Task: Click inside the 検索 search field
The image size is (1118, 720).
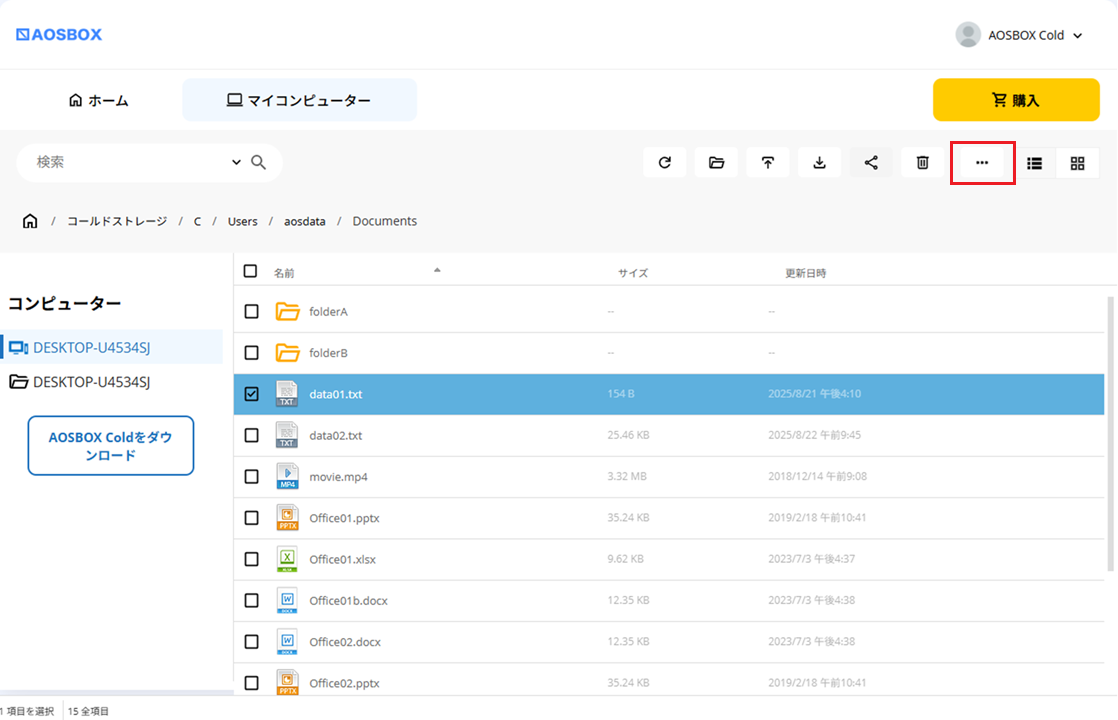Action: 125,162
